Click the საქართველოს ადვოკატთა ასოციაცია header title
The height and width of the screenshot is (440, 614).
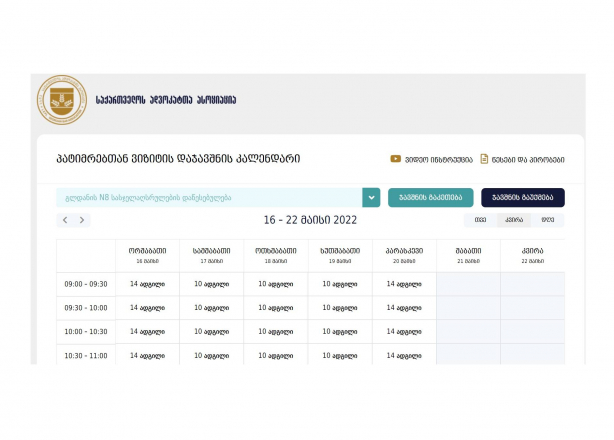166,100
